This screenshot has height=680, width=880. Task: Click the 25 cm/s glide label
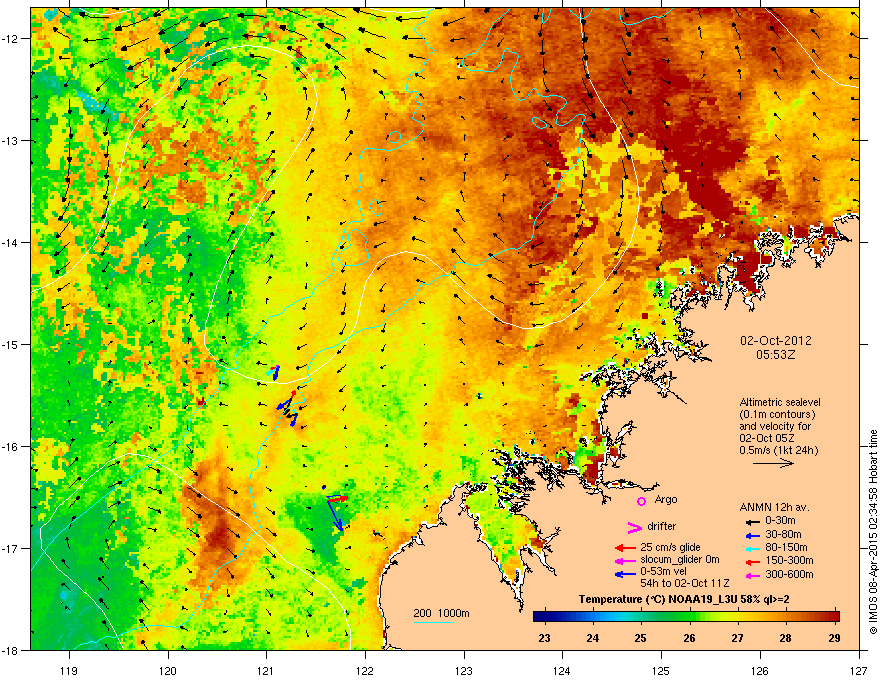pyautogui.click(x=670, y=547)
